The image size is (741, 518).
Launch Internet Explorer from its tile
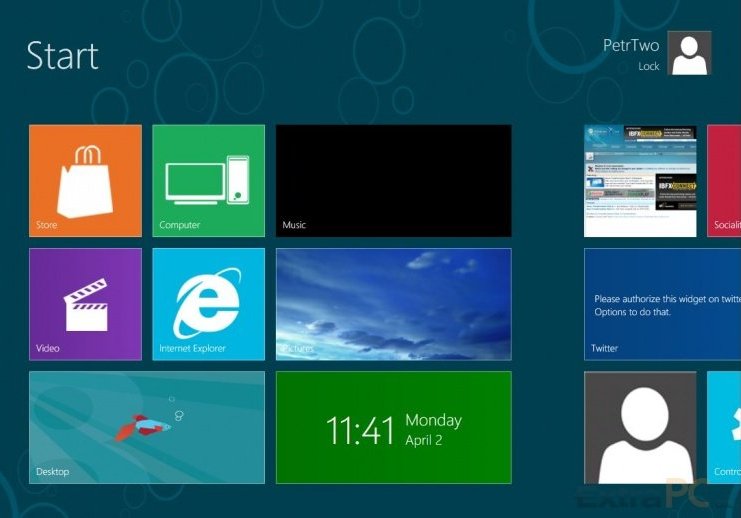208,304
